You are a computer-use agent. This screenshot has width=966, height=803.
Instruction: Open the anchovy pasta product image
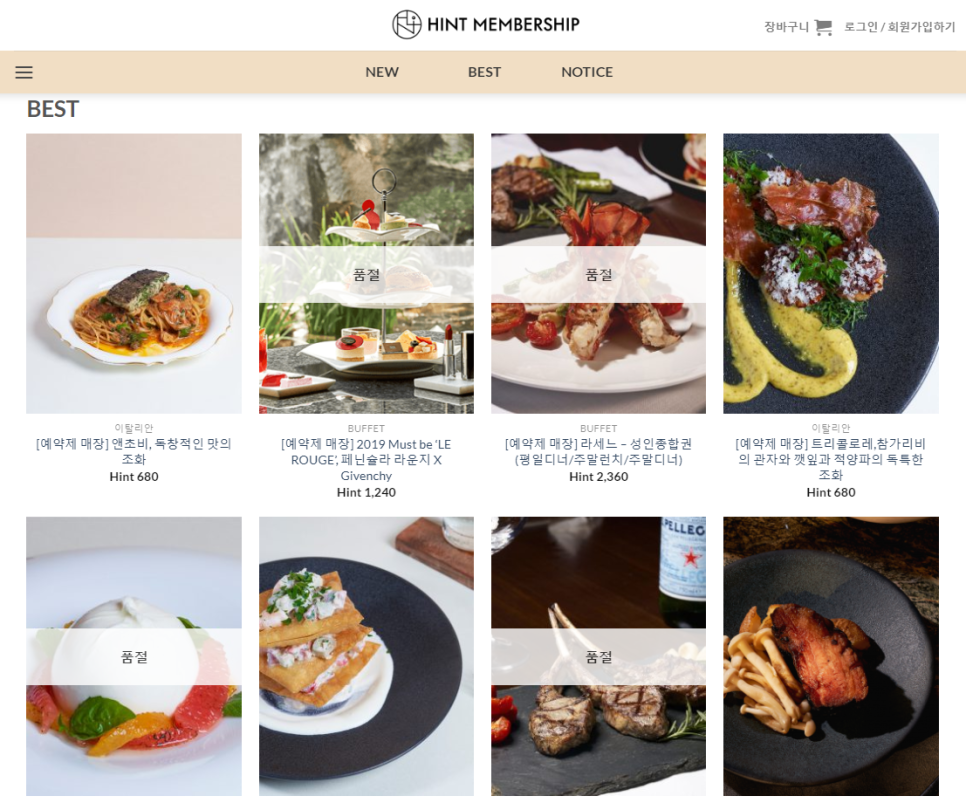(134, 274)
